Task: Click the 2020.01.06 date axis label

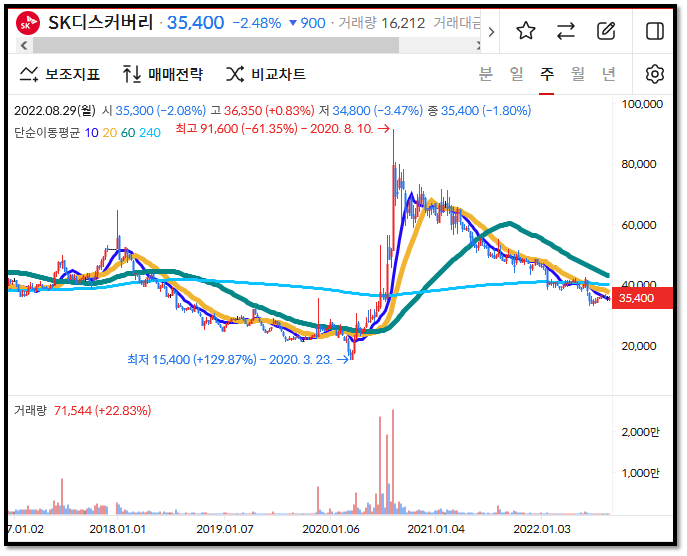Action: click(x=331, y=529)
